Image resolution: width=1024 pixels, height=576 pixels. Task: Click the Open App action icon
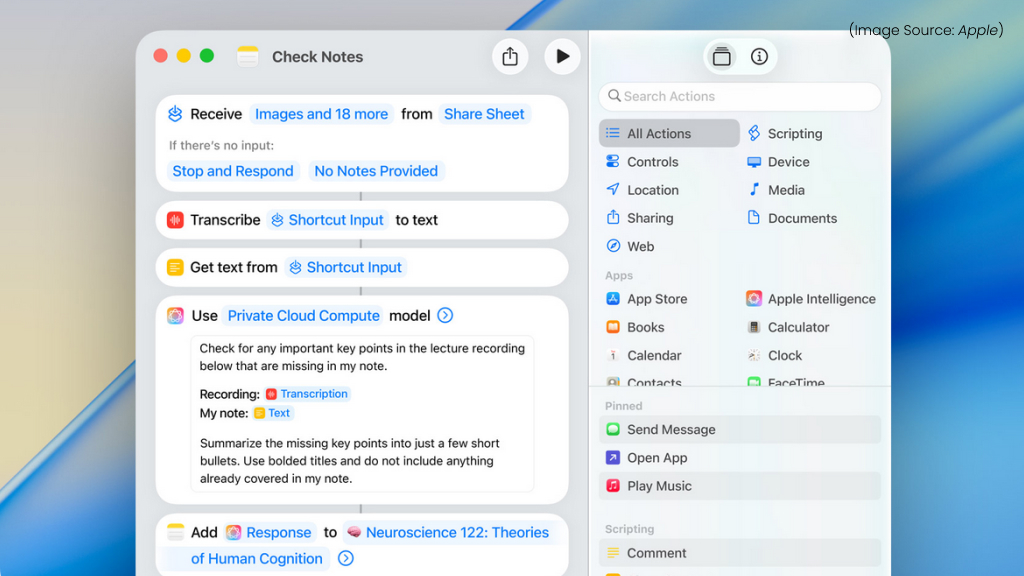[613, 458]
